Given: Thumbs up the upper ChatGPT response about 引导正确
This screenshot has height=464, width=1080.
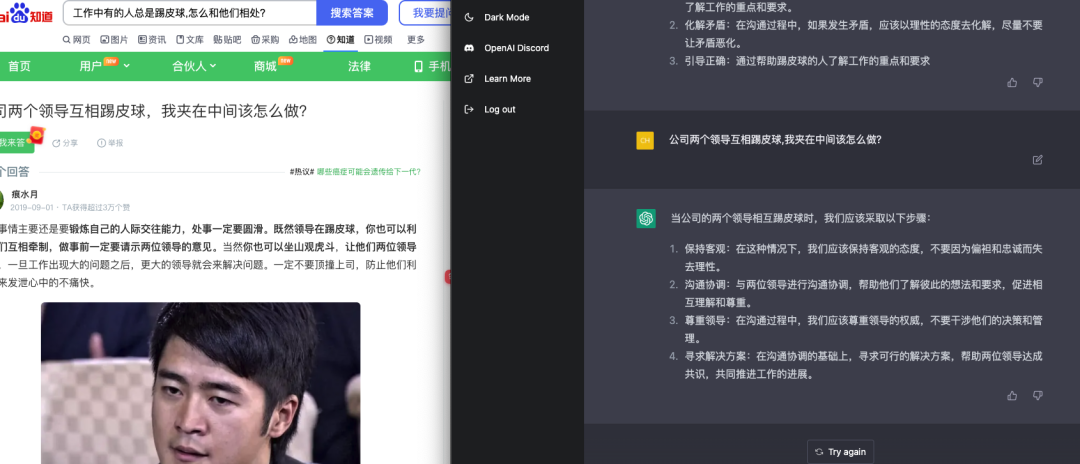Looking at the screenshot, I should pos(1012,83).
